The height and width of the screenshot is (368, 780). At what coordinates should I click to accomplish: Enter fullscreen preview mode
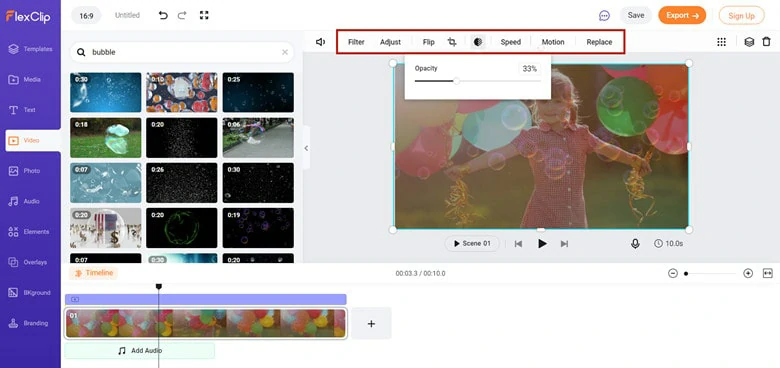pyautogui.click(x=204, y=15)
